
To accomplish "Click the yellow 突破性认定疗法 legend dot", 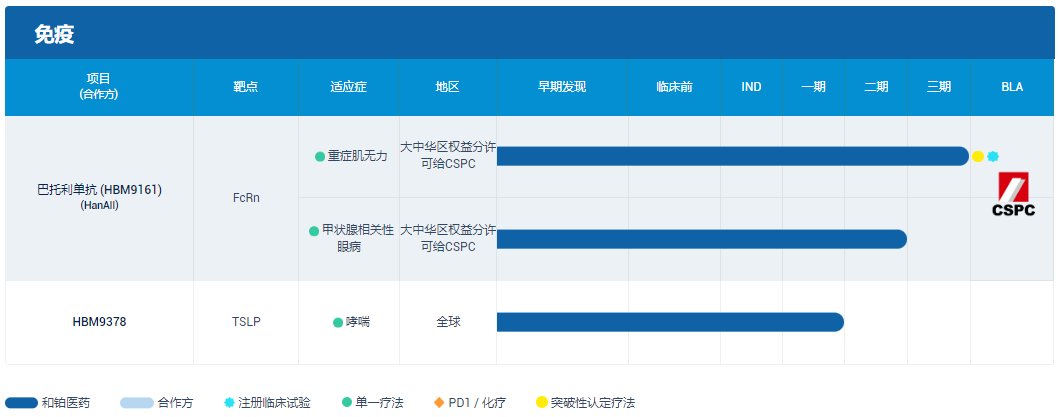I will 541,403.
